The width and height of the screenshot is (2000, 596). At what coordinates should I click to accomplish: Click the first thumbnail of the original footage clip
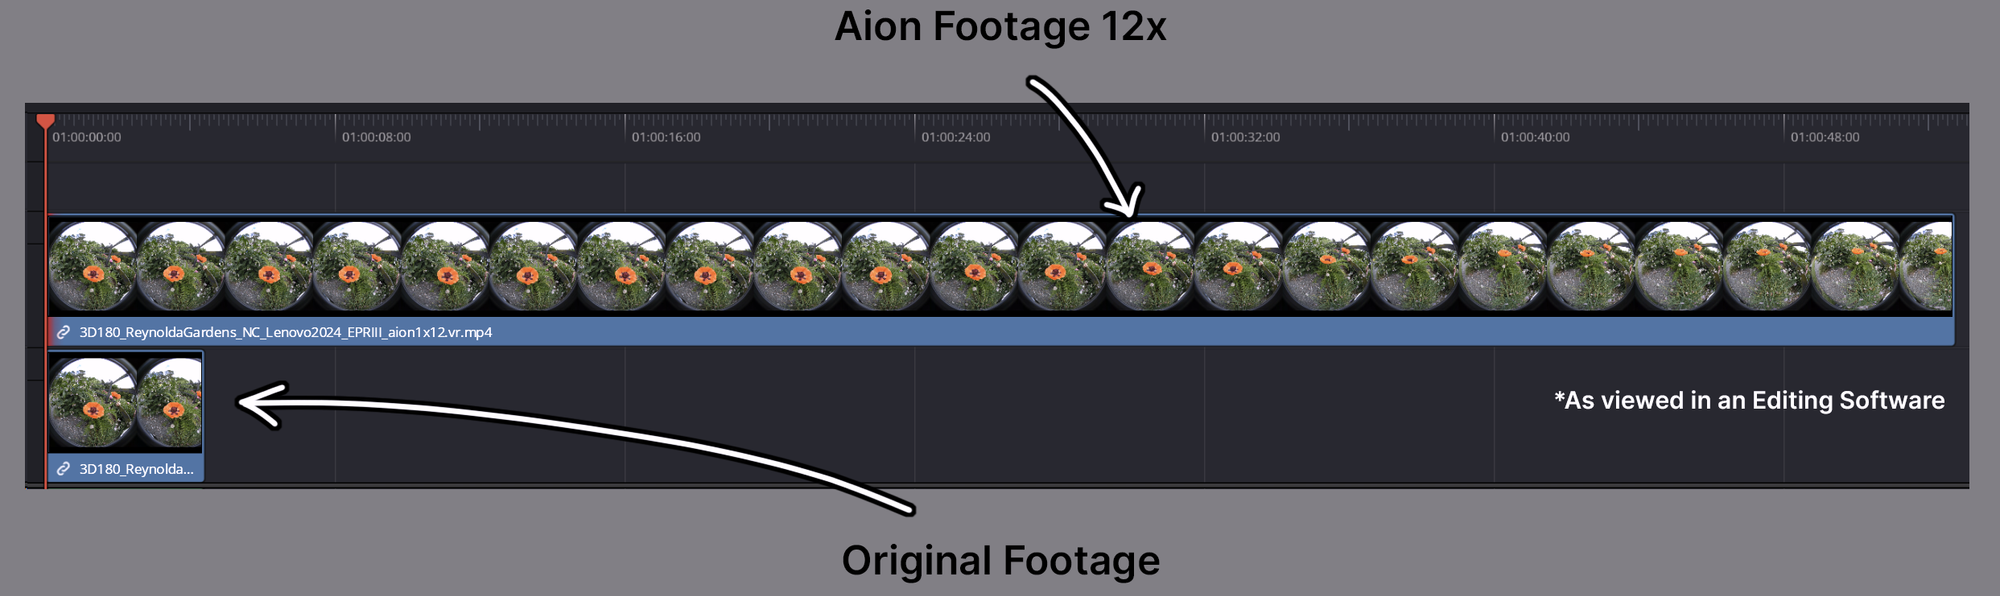(93, 403)
